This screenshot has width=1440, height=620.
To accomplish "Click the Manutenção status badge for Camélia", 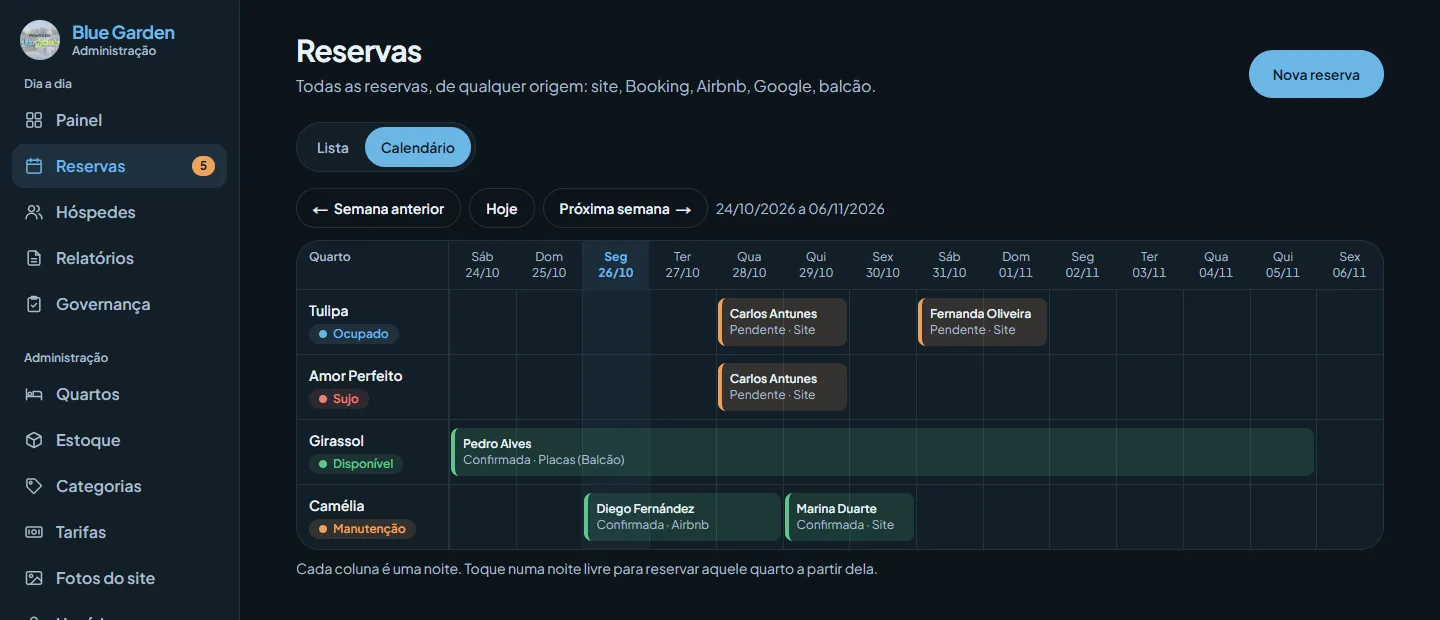I will point(362,529).
